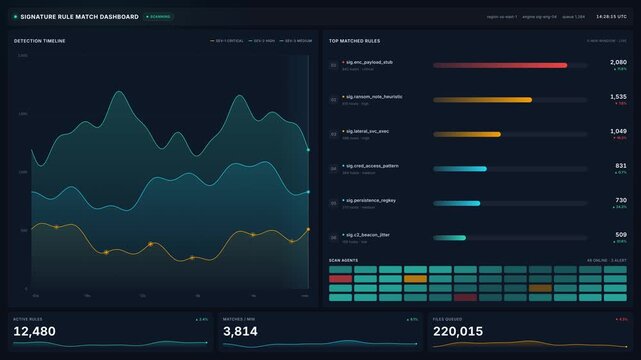Click the green dot beside the dashboard title
641x360 pixels.
[16, 17]
